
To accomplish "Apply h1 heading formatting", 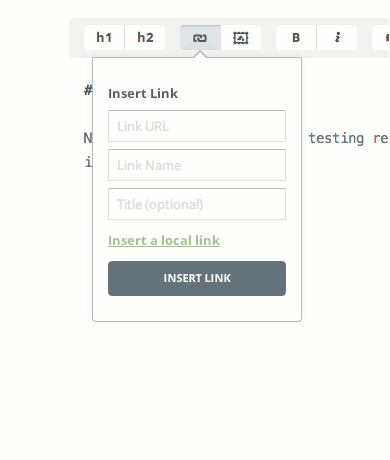I will click(104, 38).
